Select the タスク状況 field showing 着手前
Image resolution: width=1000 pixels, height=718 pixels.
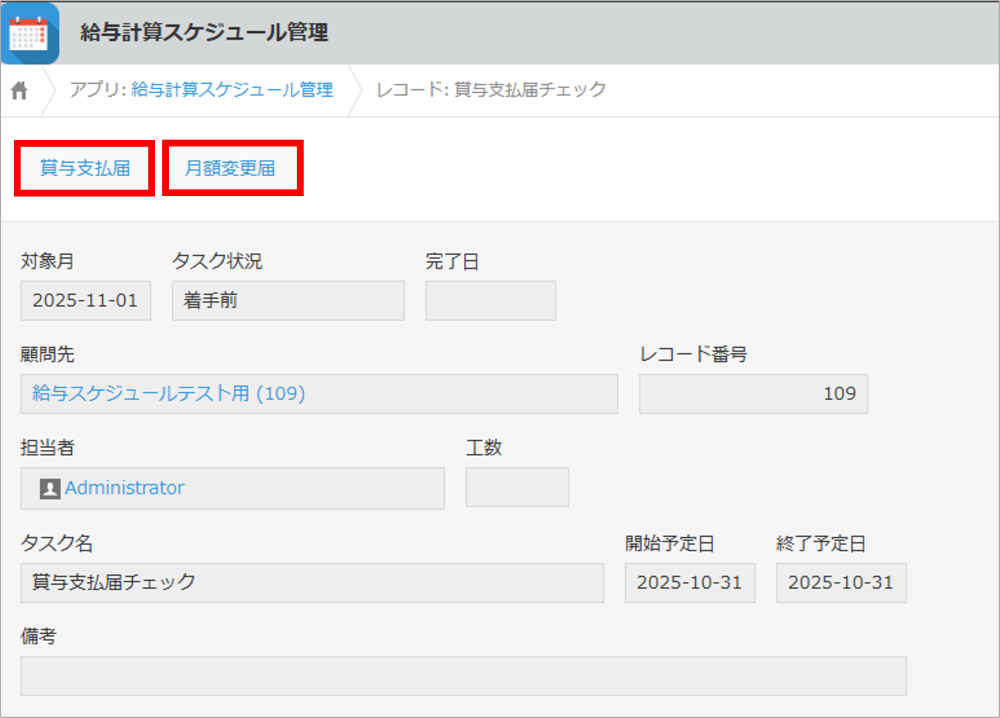(x=288, y=300)
